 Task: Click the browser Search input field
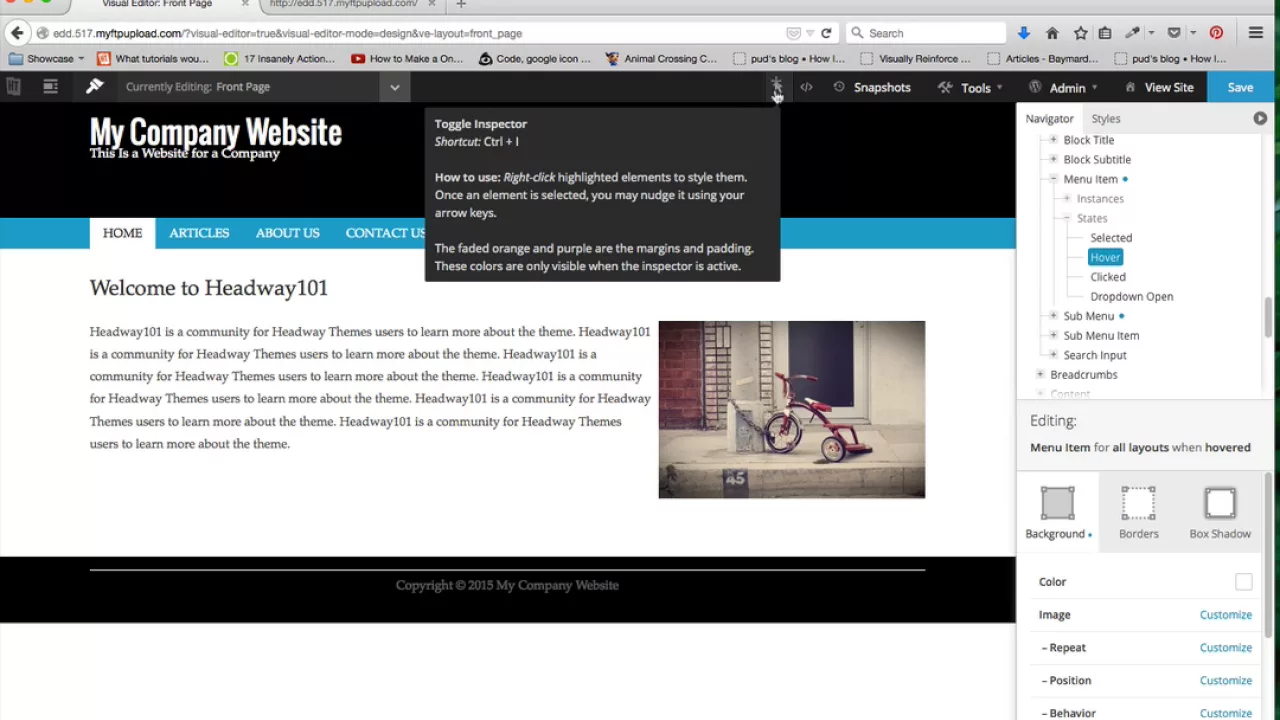[x=925, y=33]
